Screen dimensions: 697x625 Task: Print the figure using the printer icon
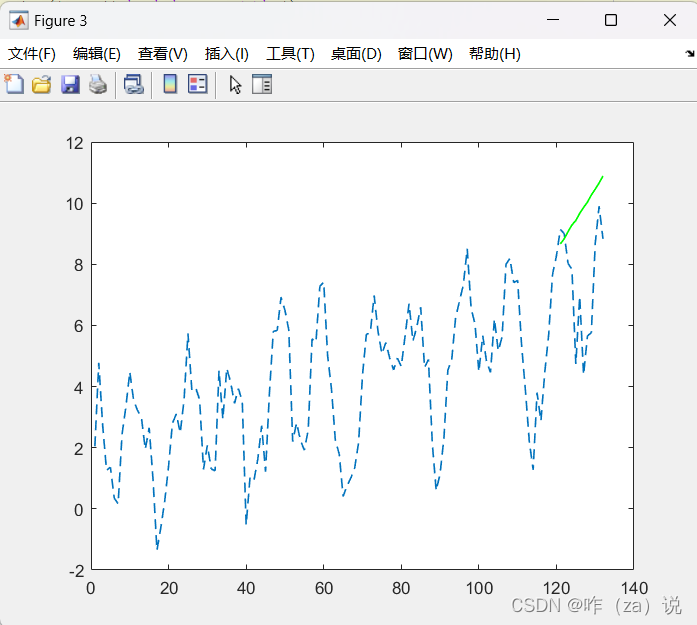pos(97,84)
